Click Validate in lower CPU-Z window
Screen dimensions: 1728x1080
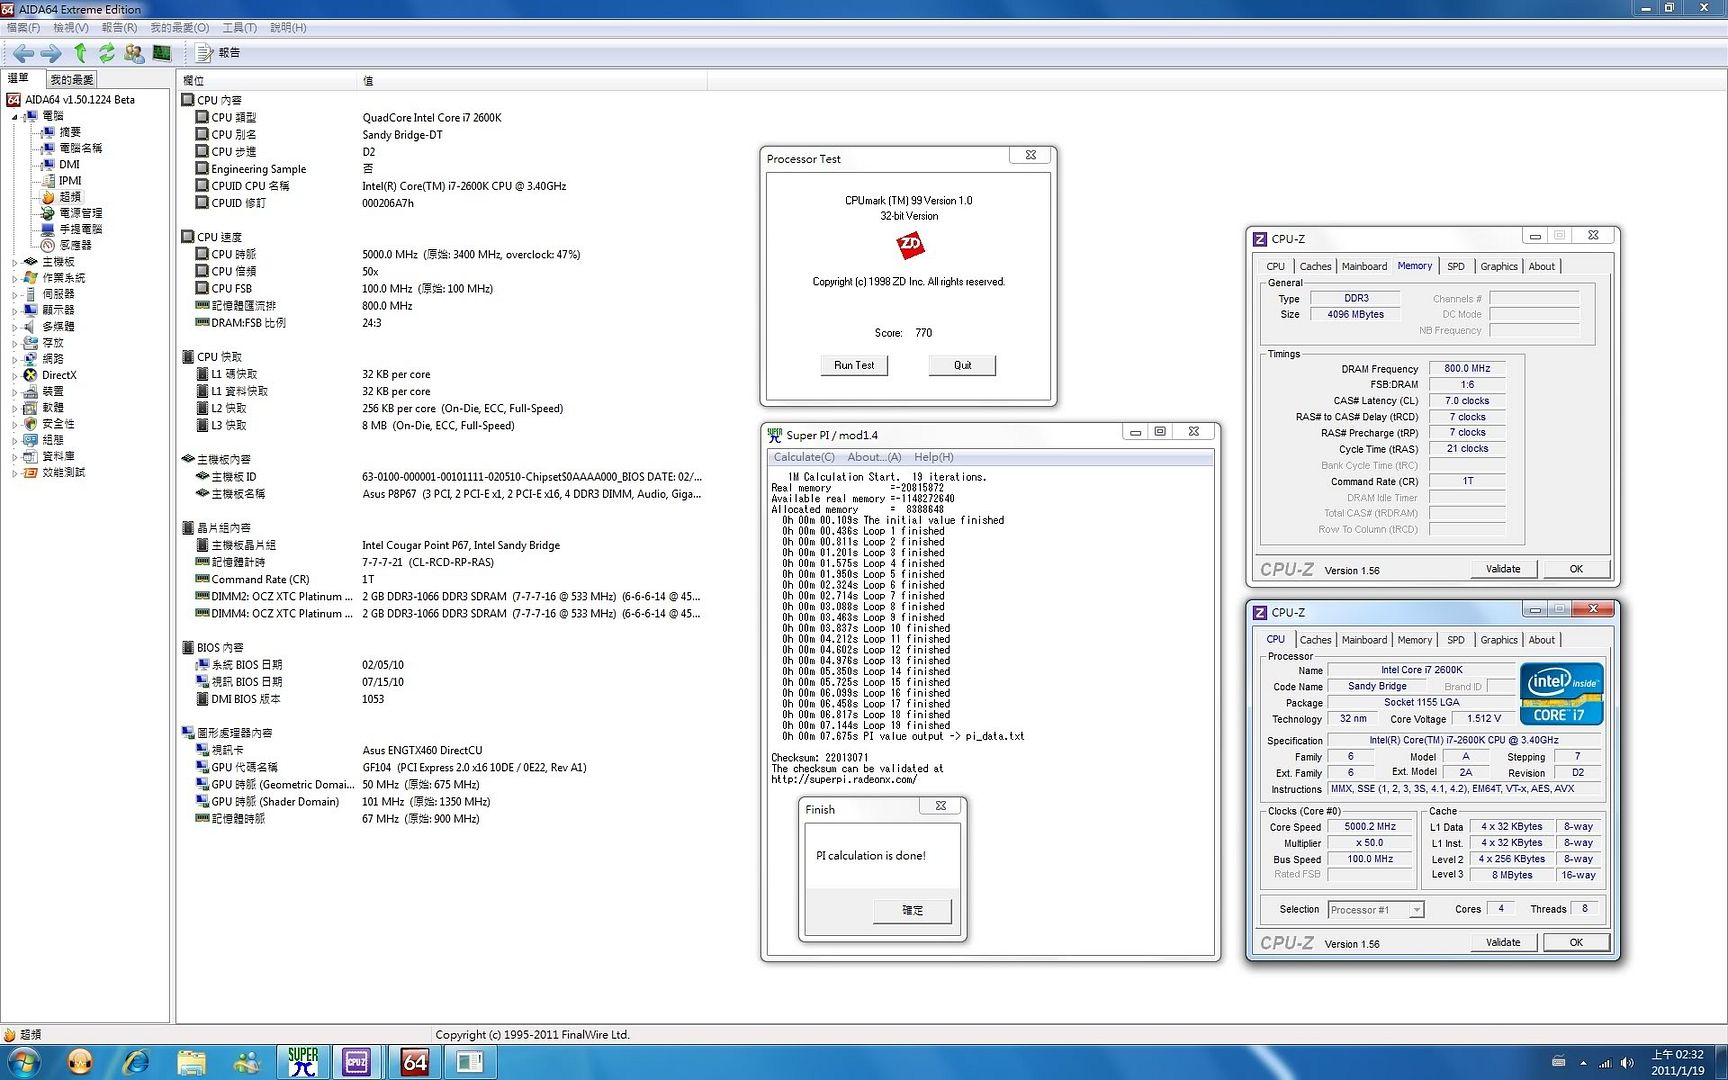(x=1502, y=943)
